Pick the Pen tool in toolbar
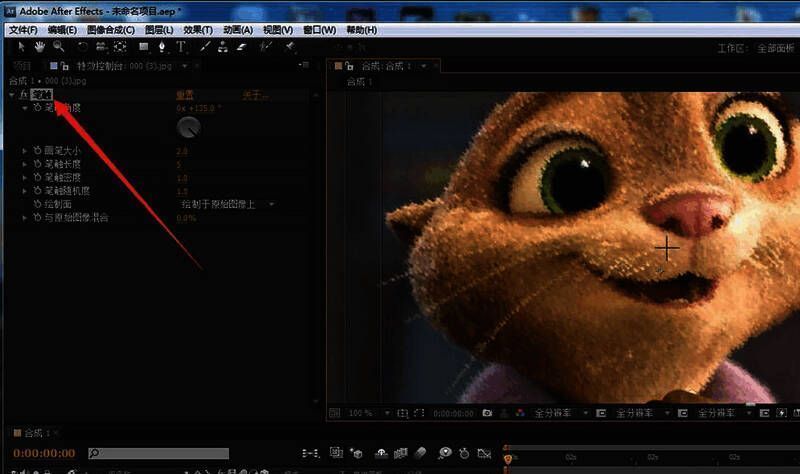The height and width of the screenshot is (474, 800). (x=162, y=46)
